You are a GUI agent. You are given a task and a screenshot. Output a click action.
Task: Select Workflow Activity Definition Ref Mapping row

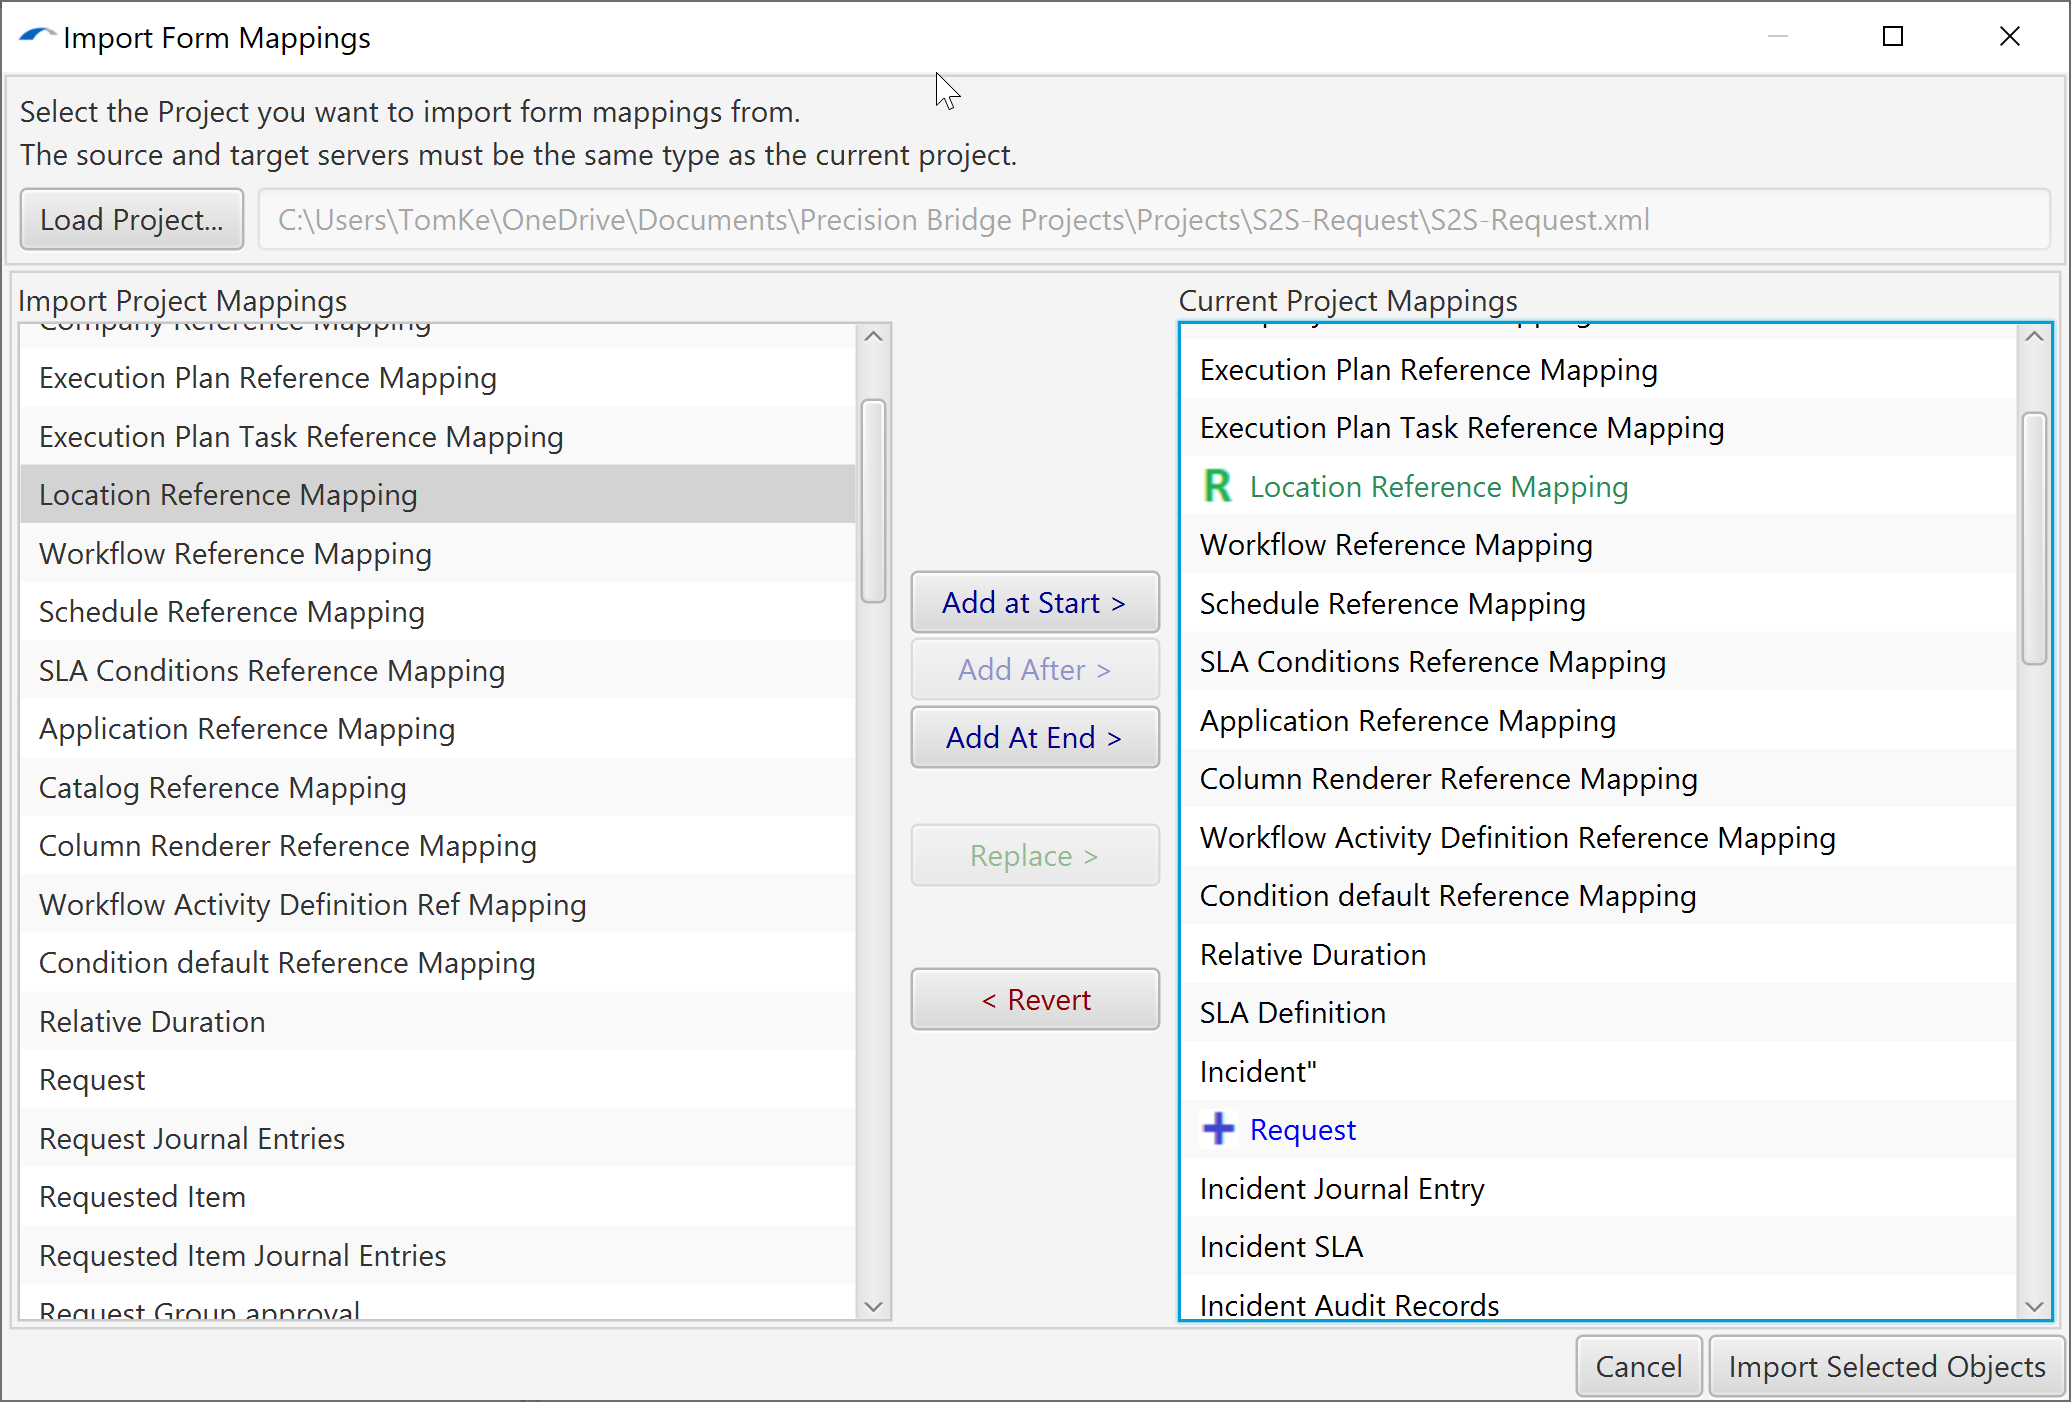tap(438, 904)
